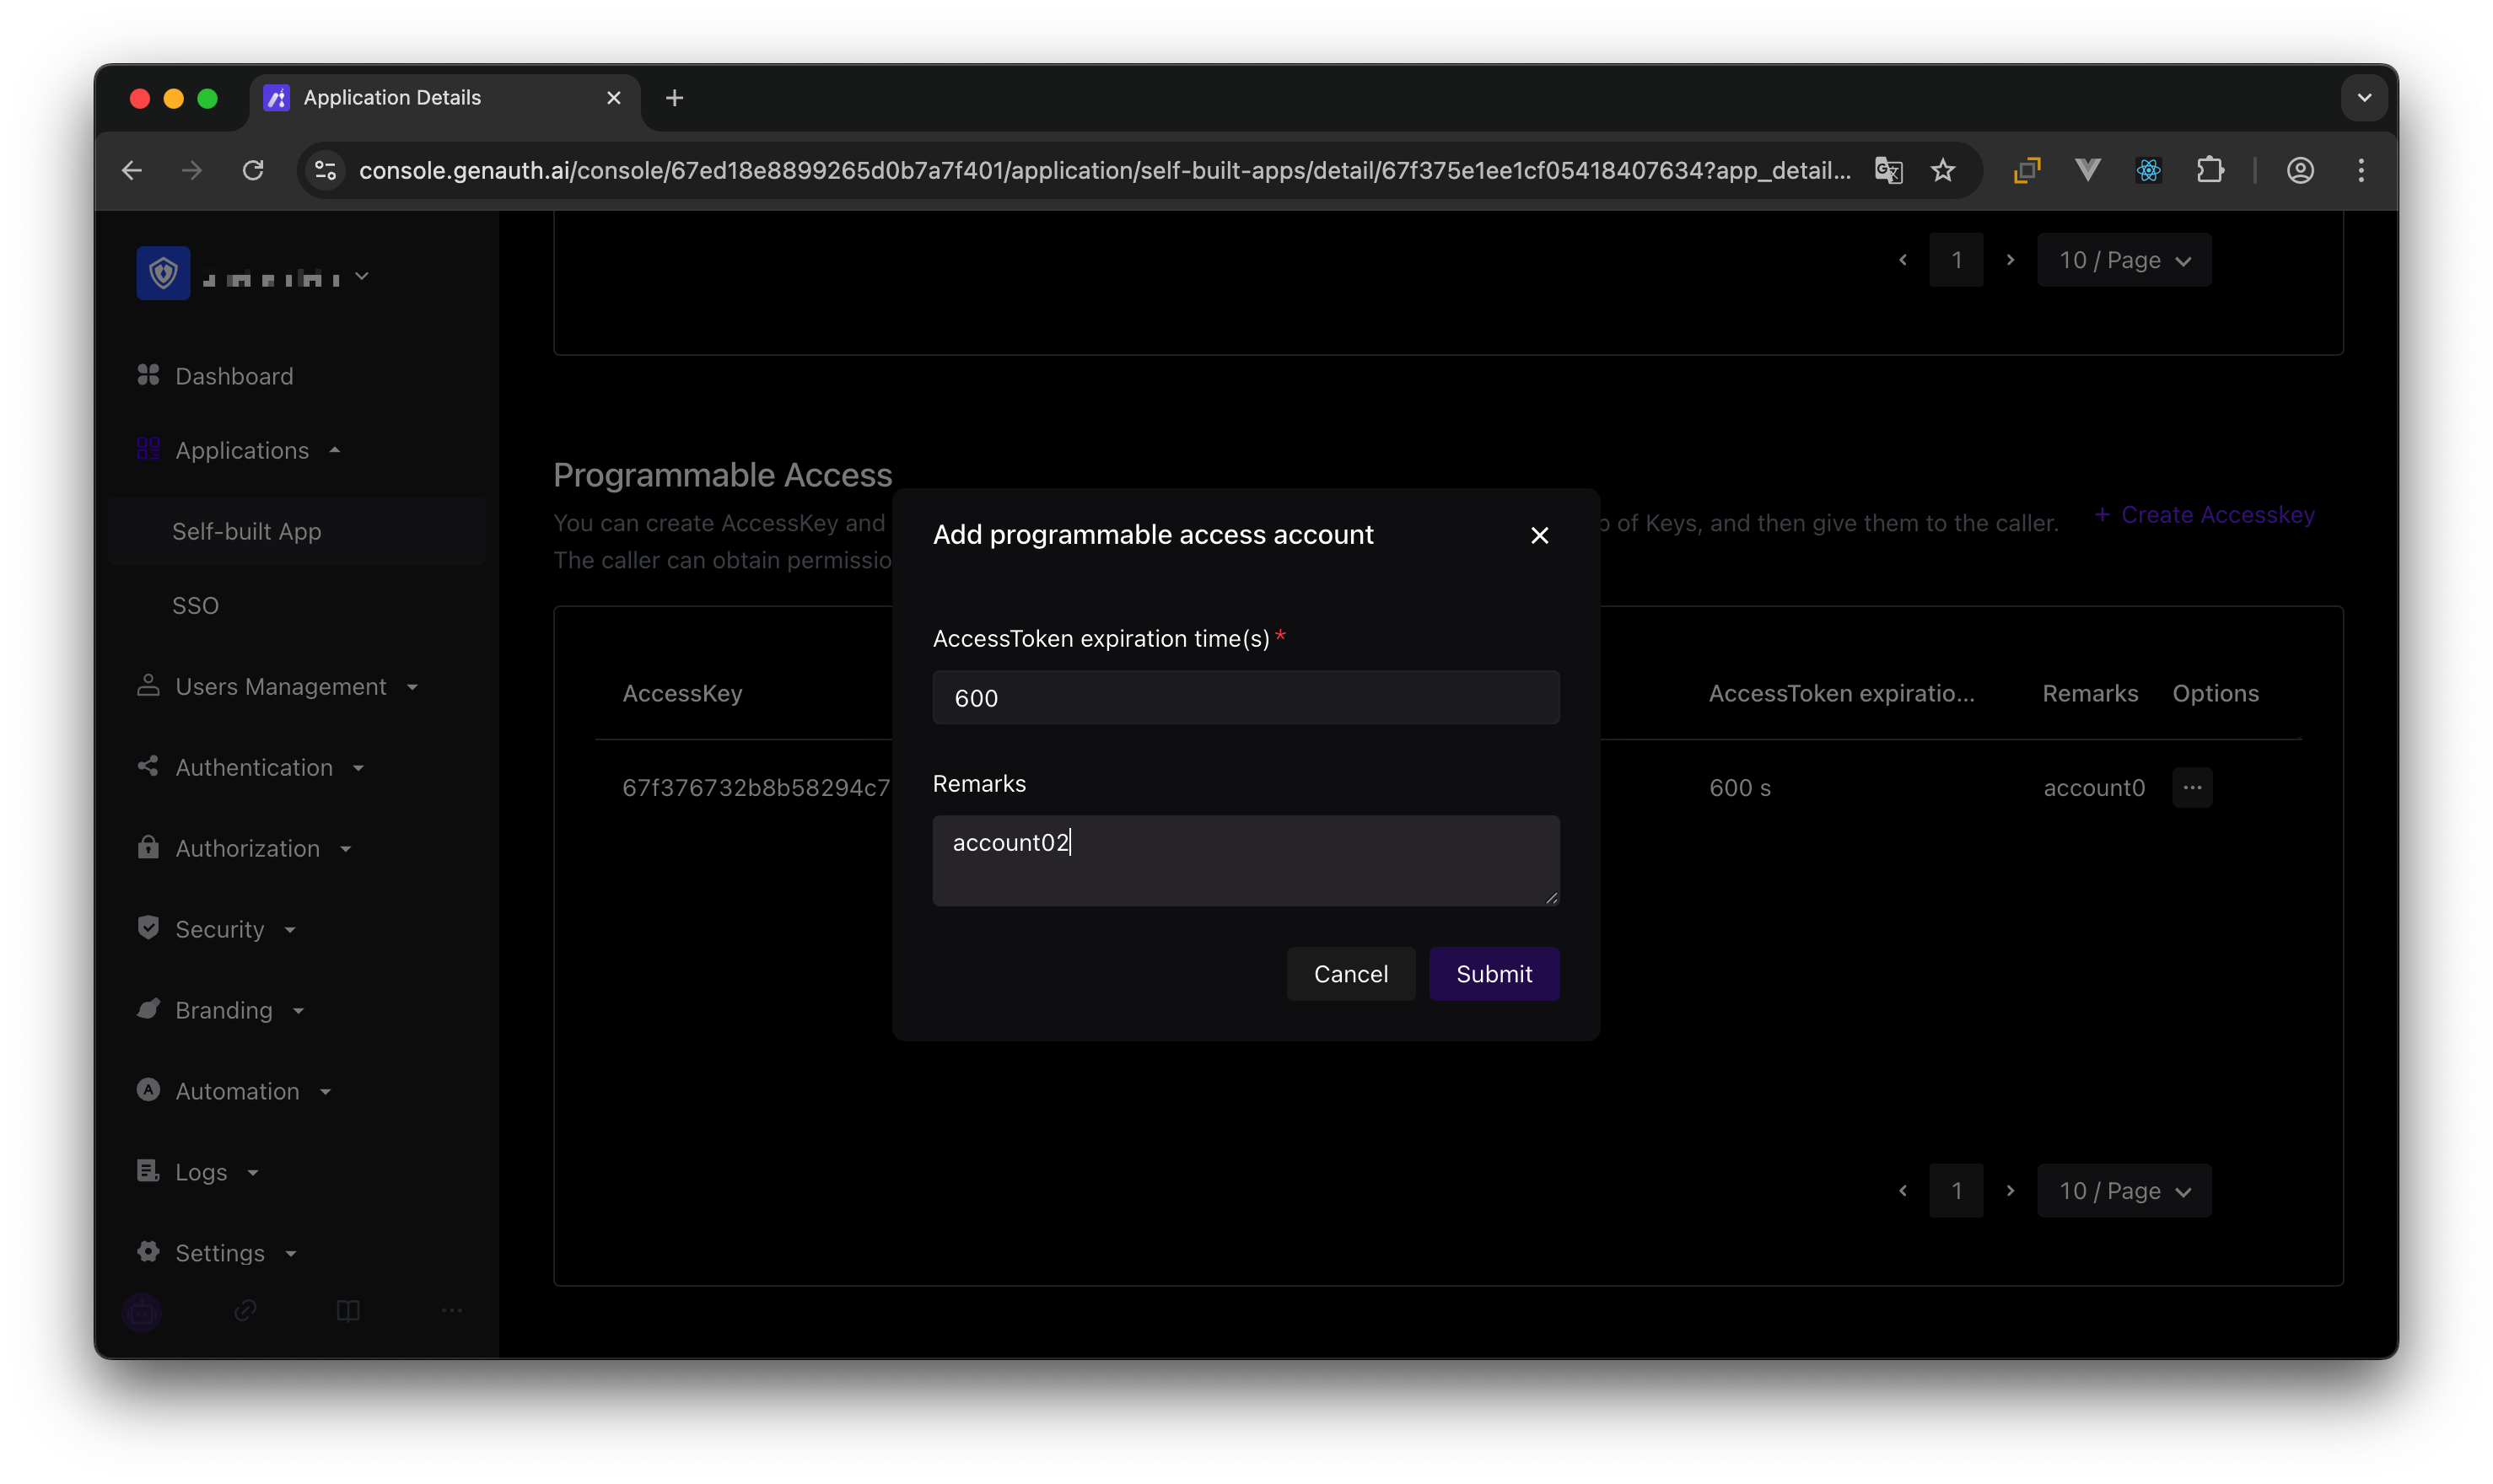Click into the Remarks text area
The image size is (2493, 1484).
click(x=1245, y=860)
